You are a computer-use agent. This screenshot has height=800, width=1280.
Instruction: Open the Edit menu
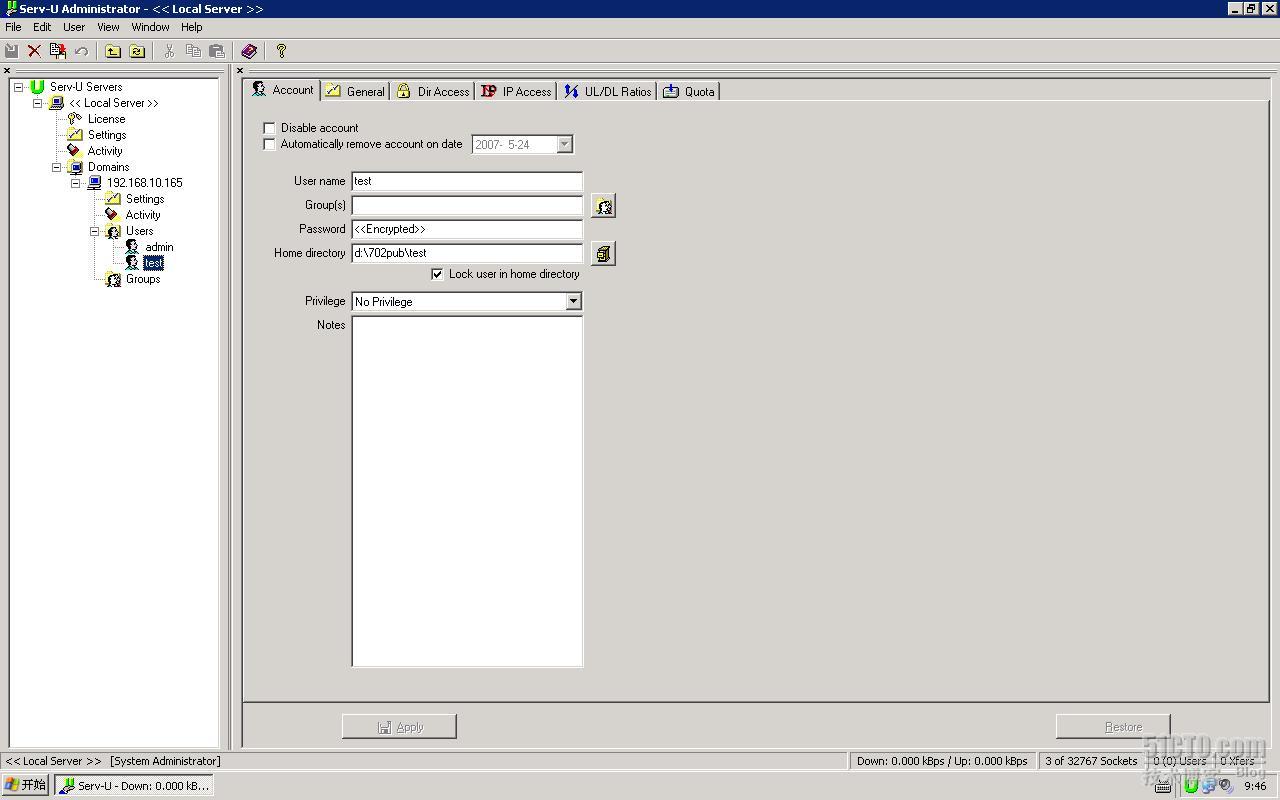tap(42, 27)
